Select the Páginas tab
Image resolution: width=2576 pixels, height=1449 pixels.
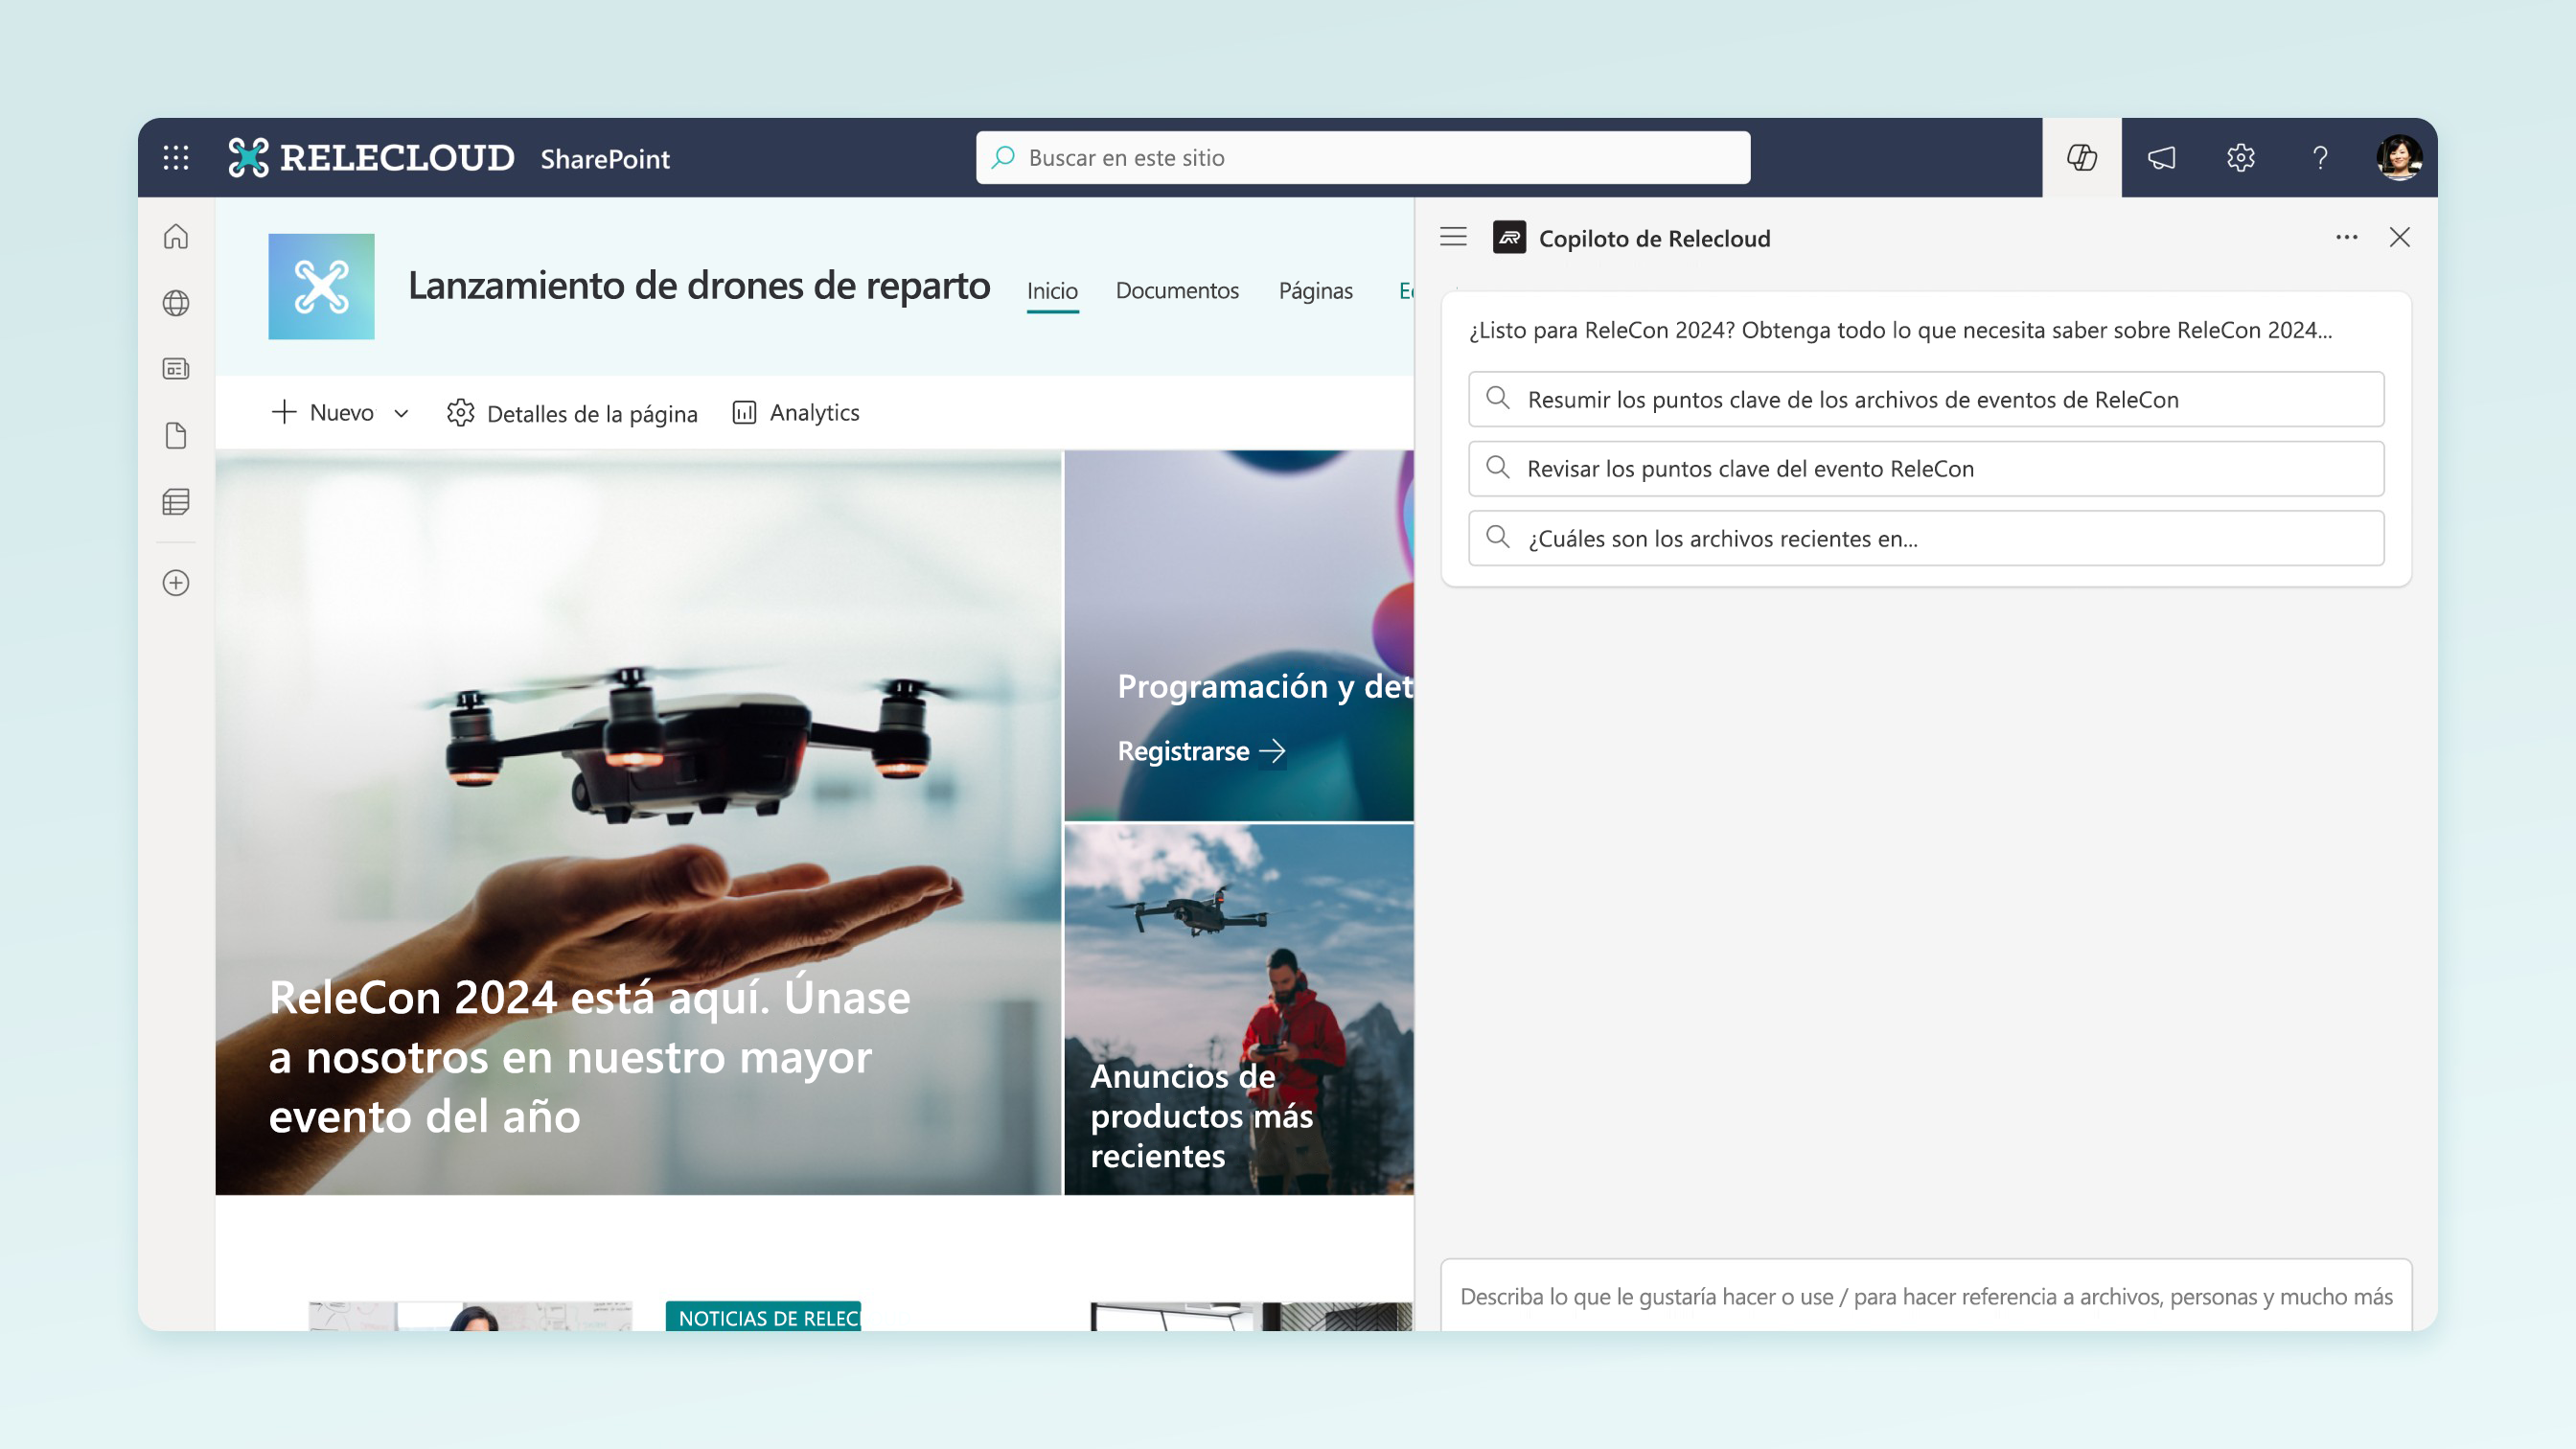[x=1317, y=288]
